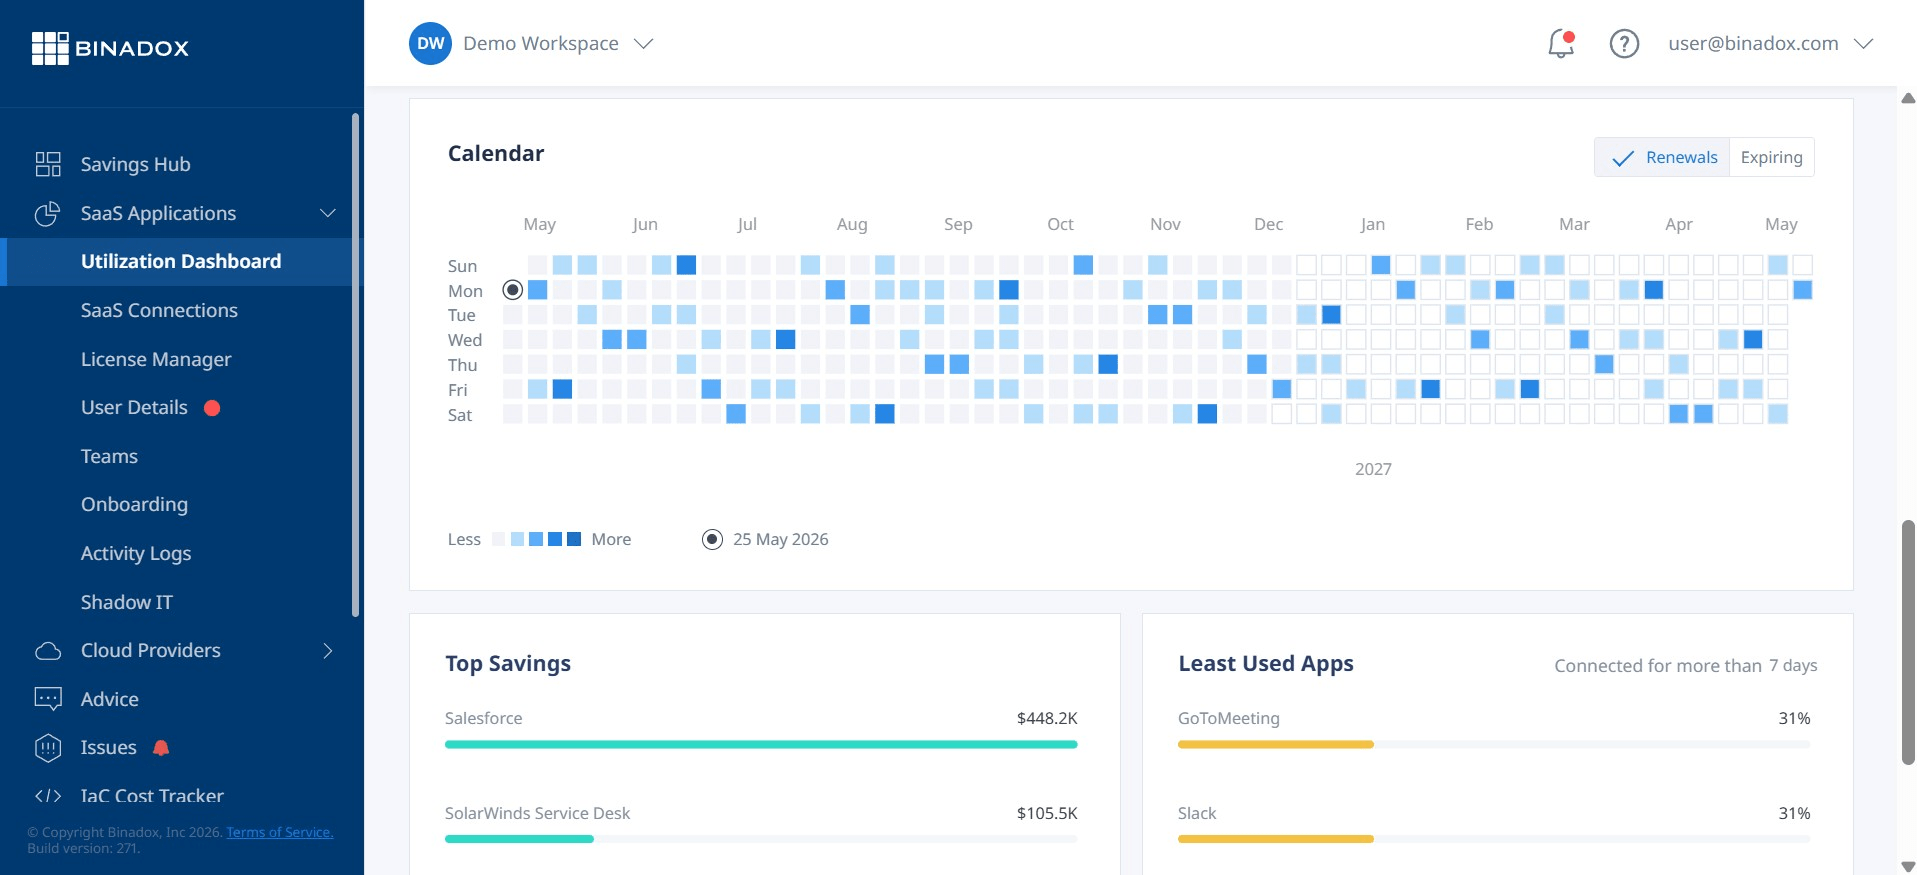Click the SolarWinds Service Desk entry
The width and height of the screenshot is (1917, 875).
click(x=537, y=813)
